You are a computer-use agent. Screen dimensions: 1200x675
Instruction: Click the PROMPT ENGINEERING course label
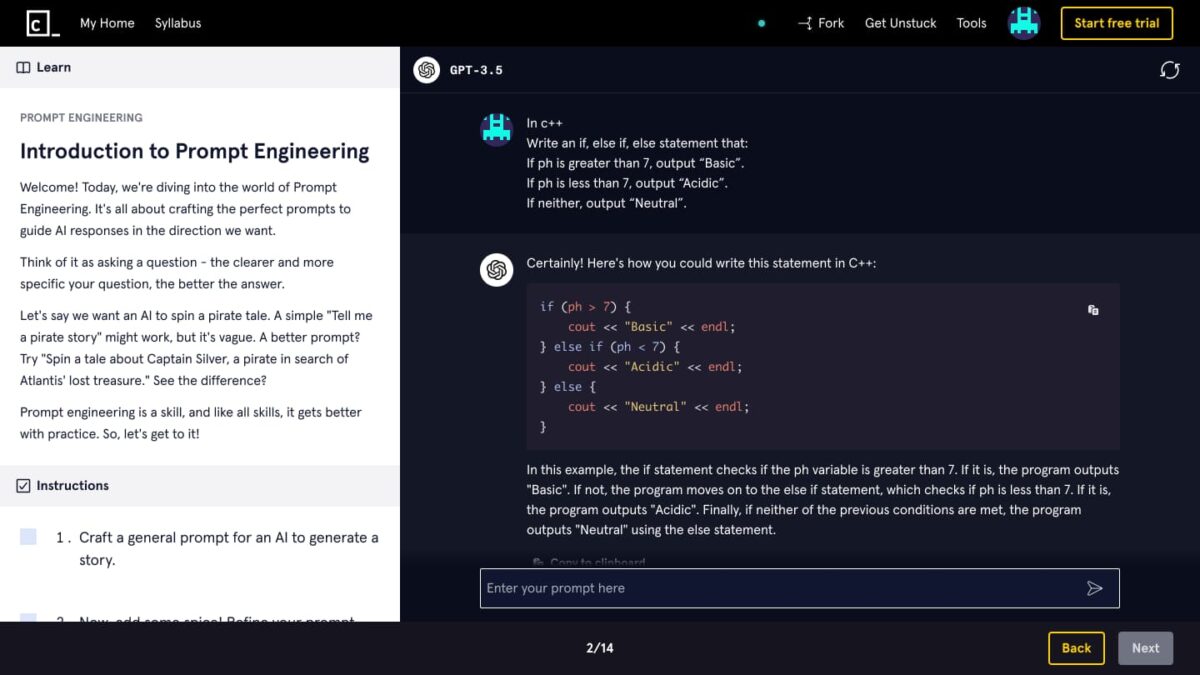click(81, 117)
